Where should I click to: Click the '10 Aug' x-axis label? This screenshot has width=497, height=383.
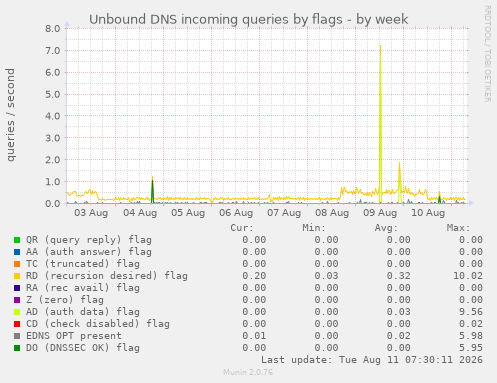click(428, 213)
